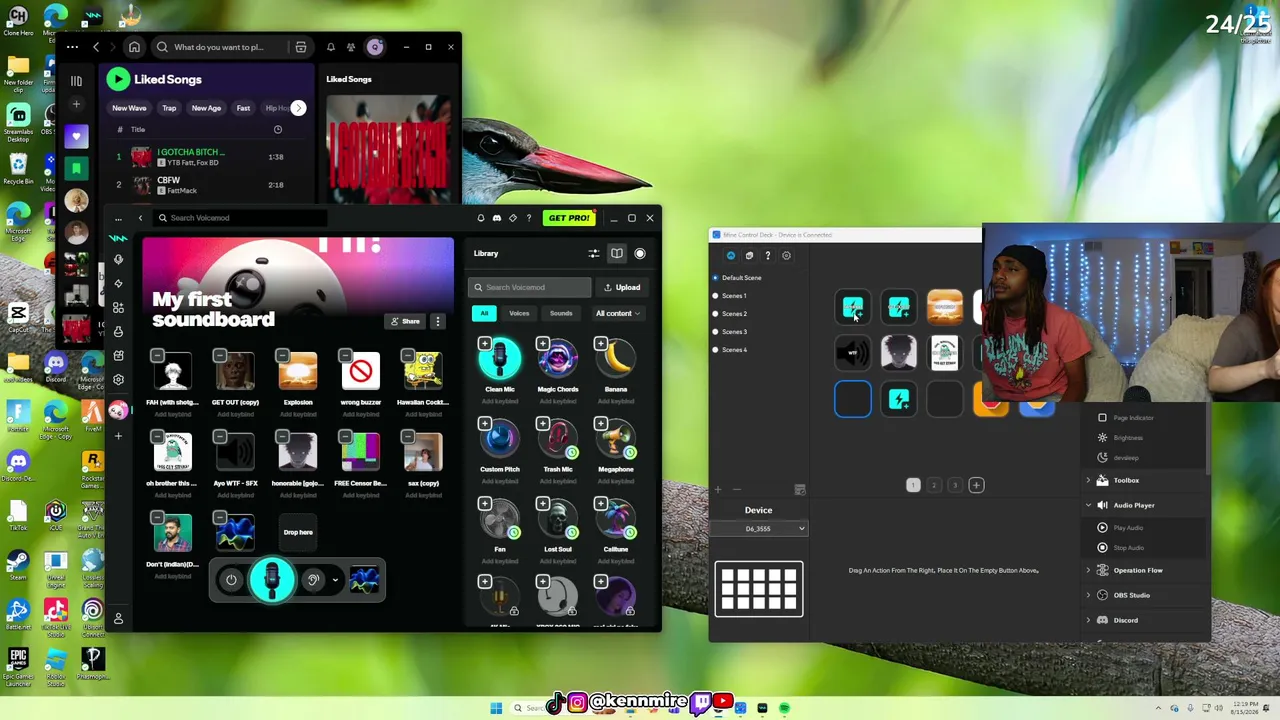Open the Voicemod Voicelab flask icon
1280x720 pixels.
coord(118,331)
